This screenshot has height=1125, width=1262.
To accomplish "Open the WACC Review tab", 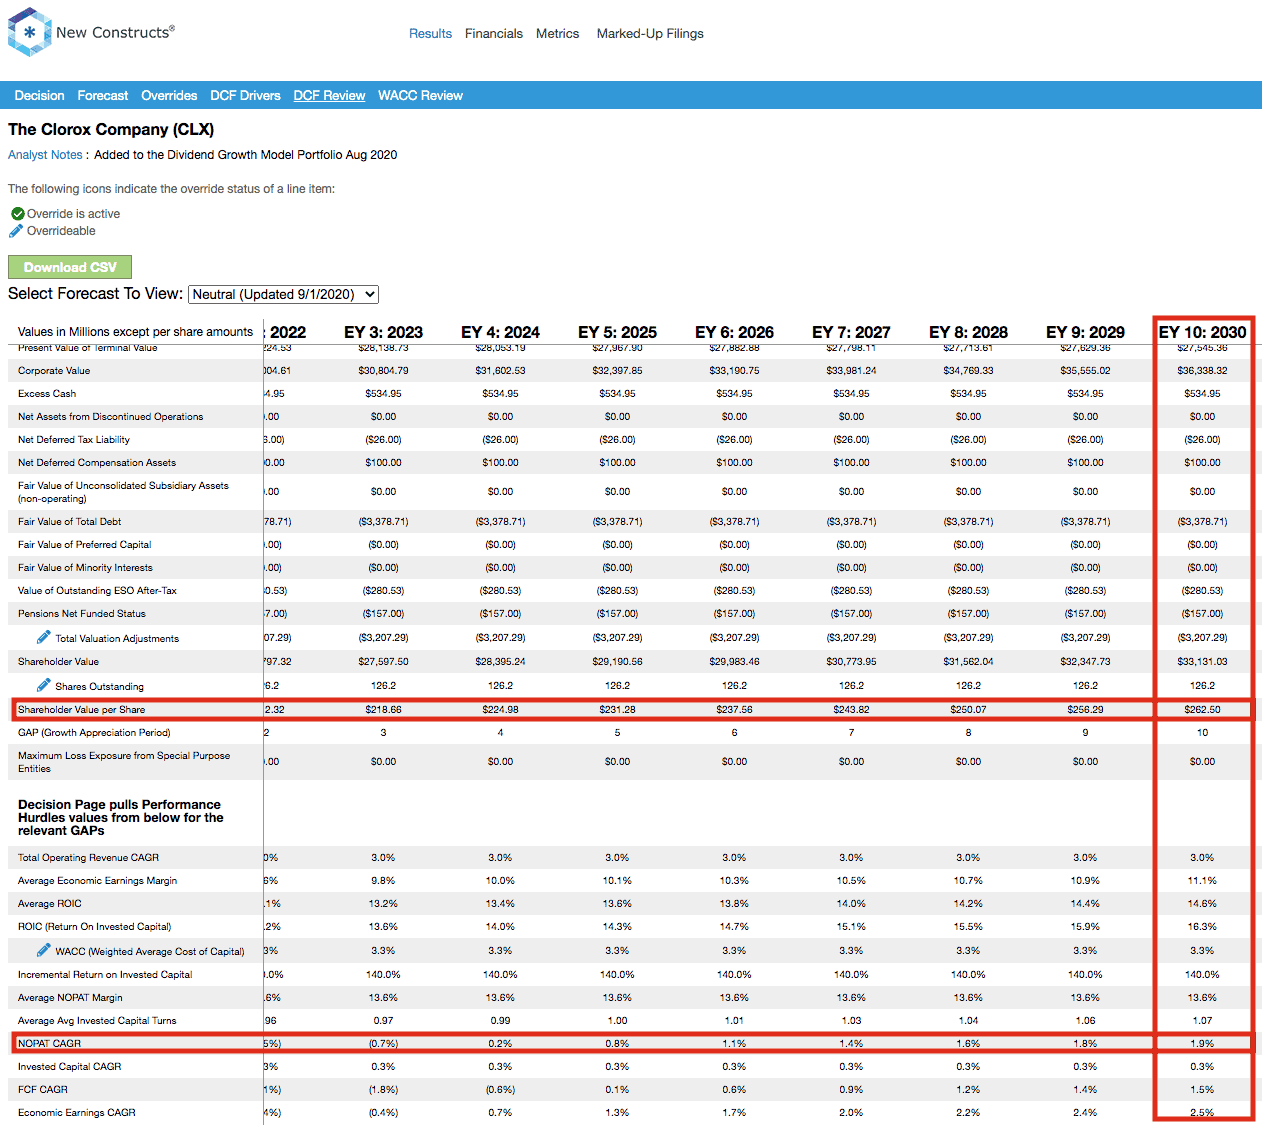I will tap(420, 96).
